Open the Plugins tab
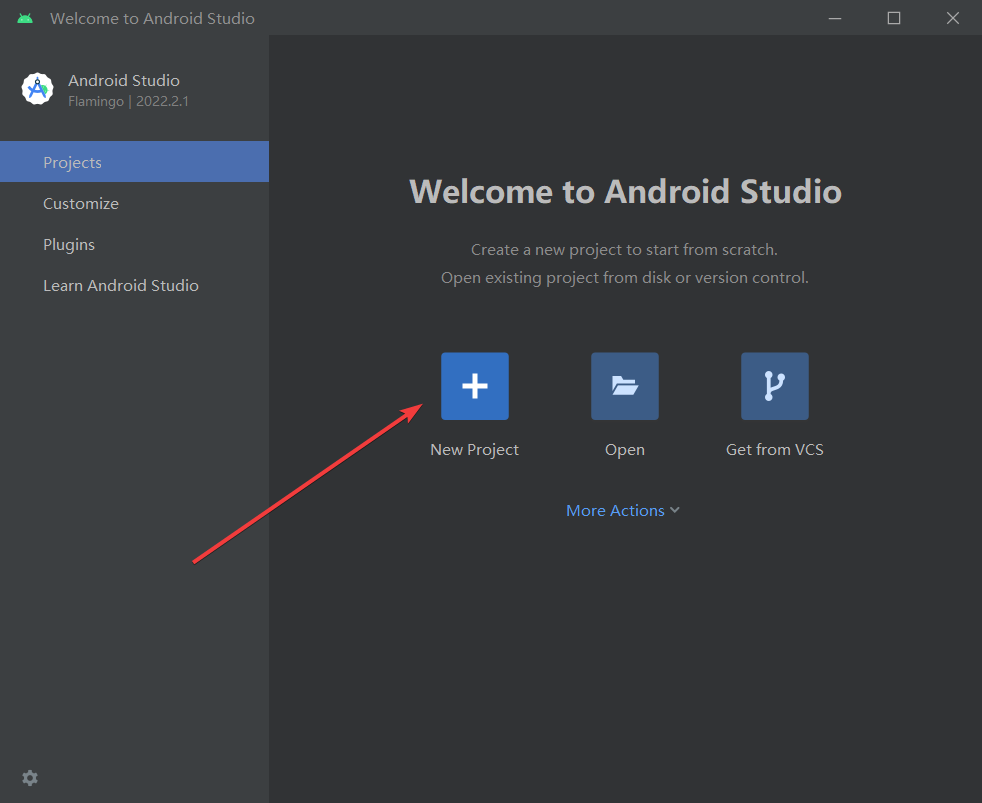The image size is (982, 803). click(135, 244)
